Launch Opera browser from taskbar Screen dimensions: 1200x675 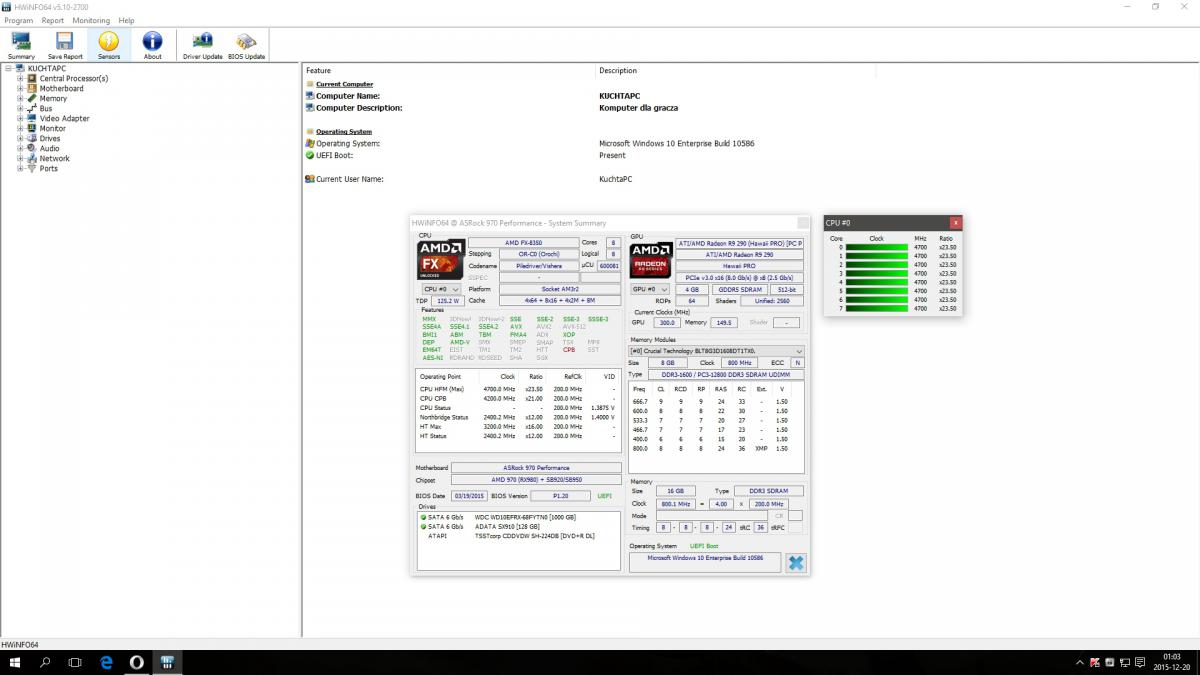[x=137, y=663]
